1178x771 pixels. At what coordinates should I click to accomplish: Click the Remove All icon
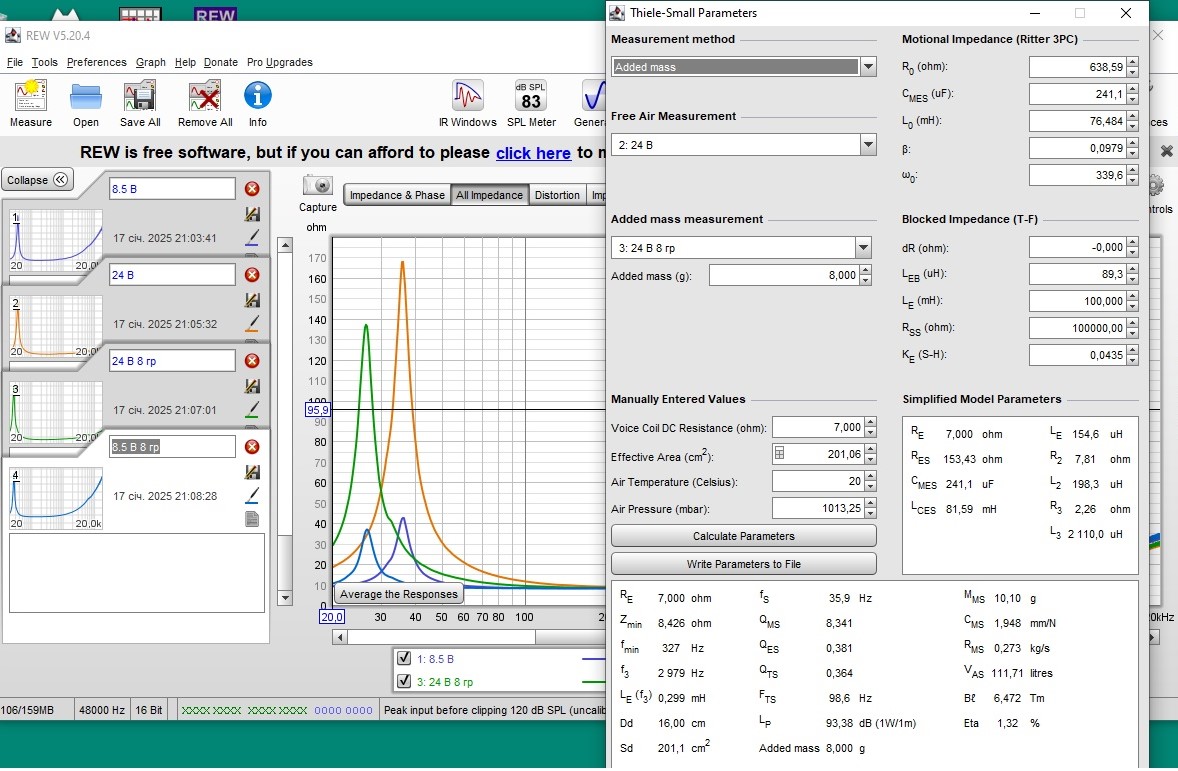coord(205,96)
